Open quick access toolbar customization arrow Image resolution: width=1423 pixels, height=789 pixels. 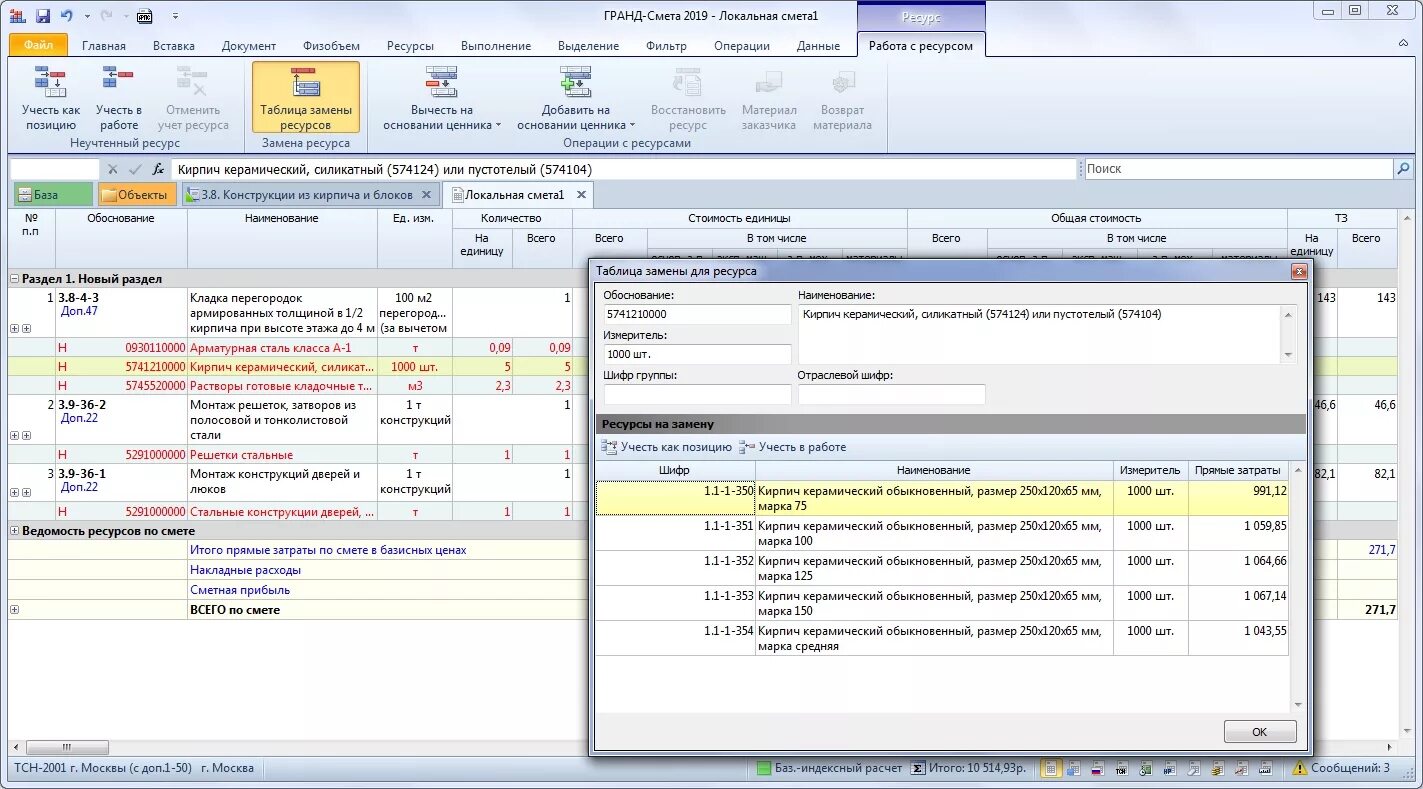176,16
